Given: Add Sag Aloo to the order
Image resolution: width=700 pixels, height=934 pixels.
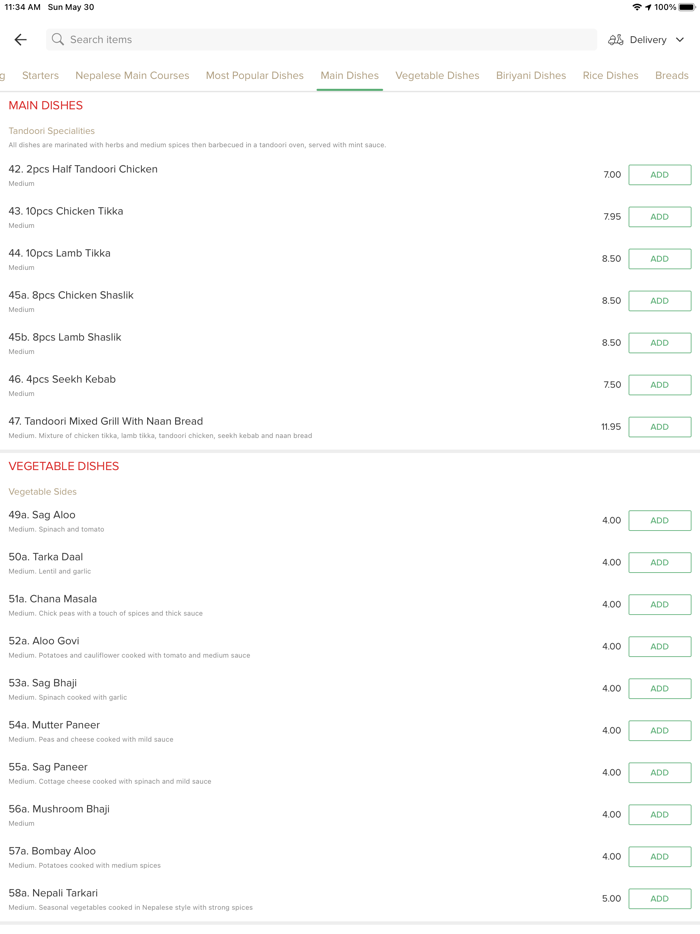Looking at the screenshot, I should click(659, 521).
